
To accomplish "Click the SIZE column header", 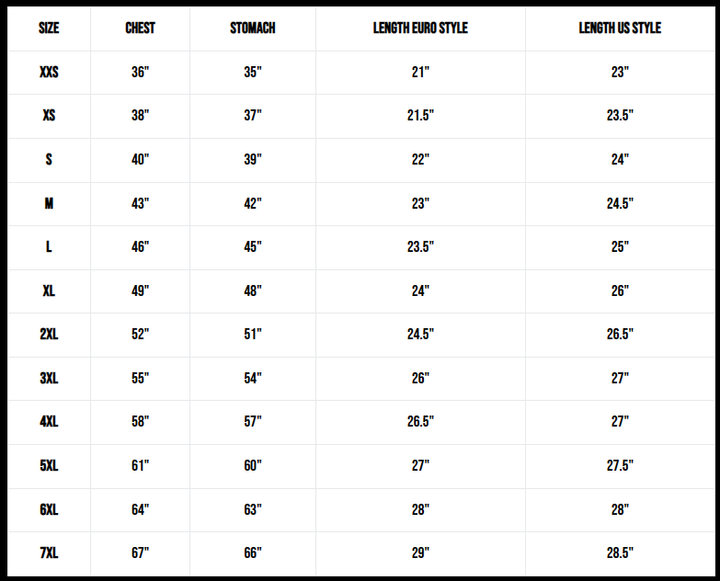I will [x=49, y=28].
